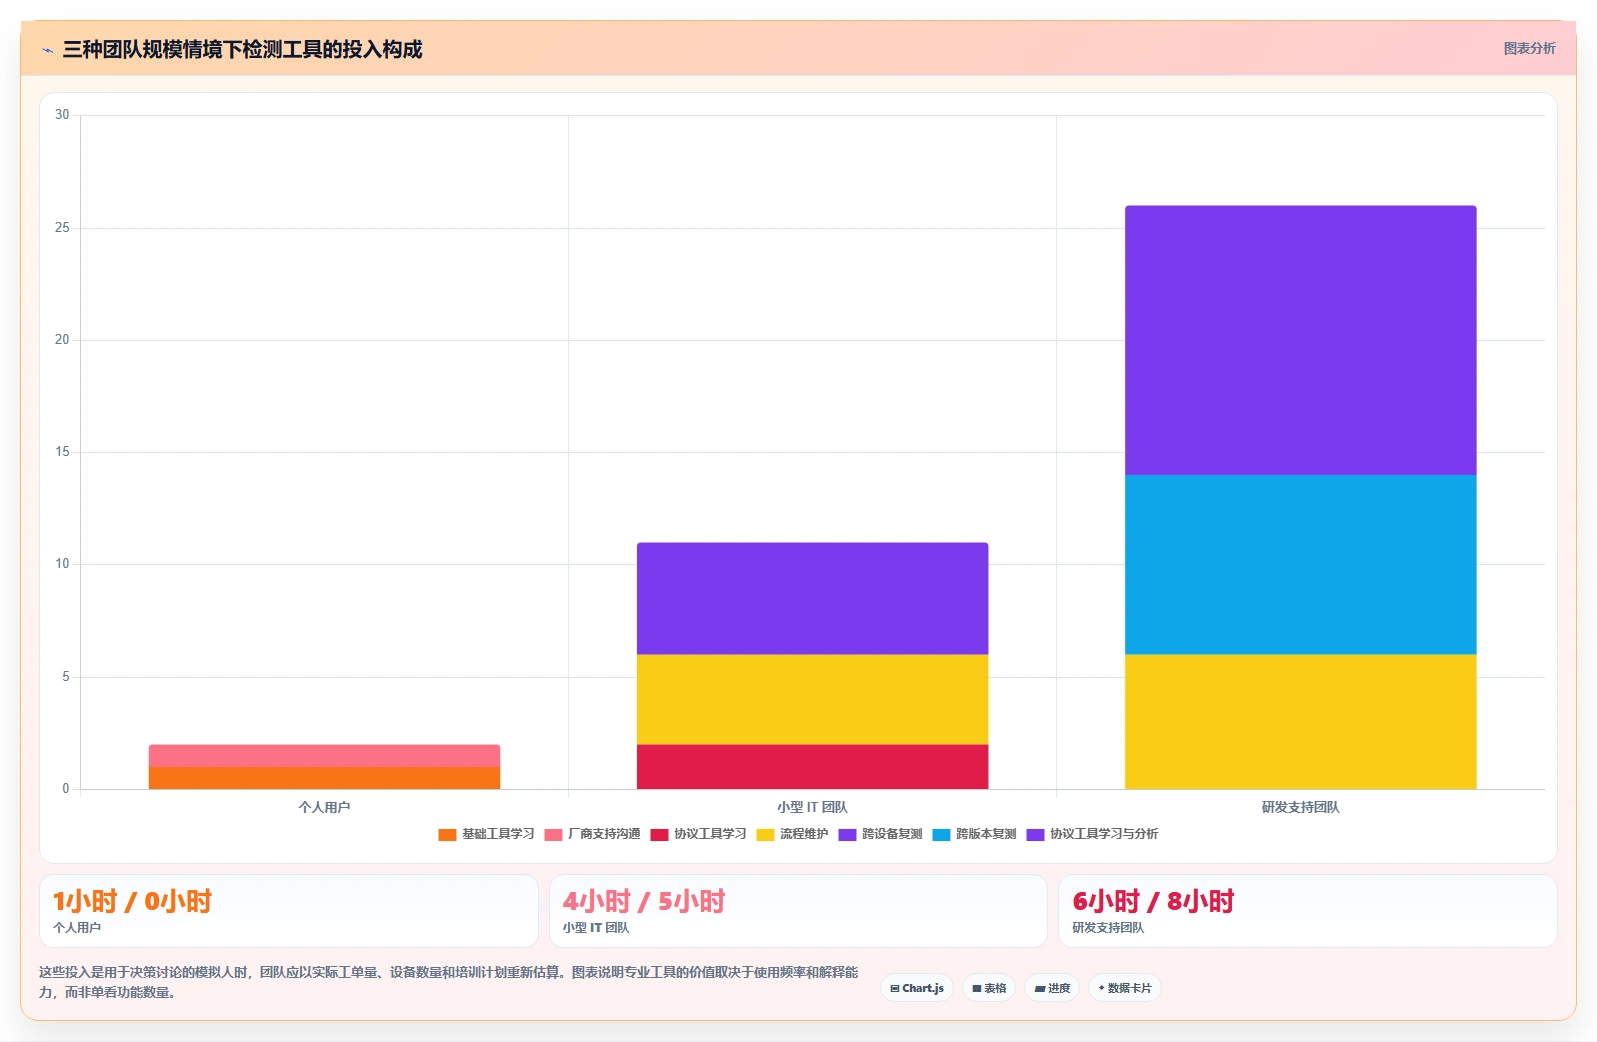Screen dimensions: 1597x1042
Task: Click the chart title 三种团队规模情境下检测工具的投入构成
Action: point(242,49)
